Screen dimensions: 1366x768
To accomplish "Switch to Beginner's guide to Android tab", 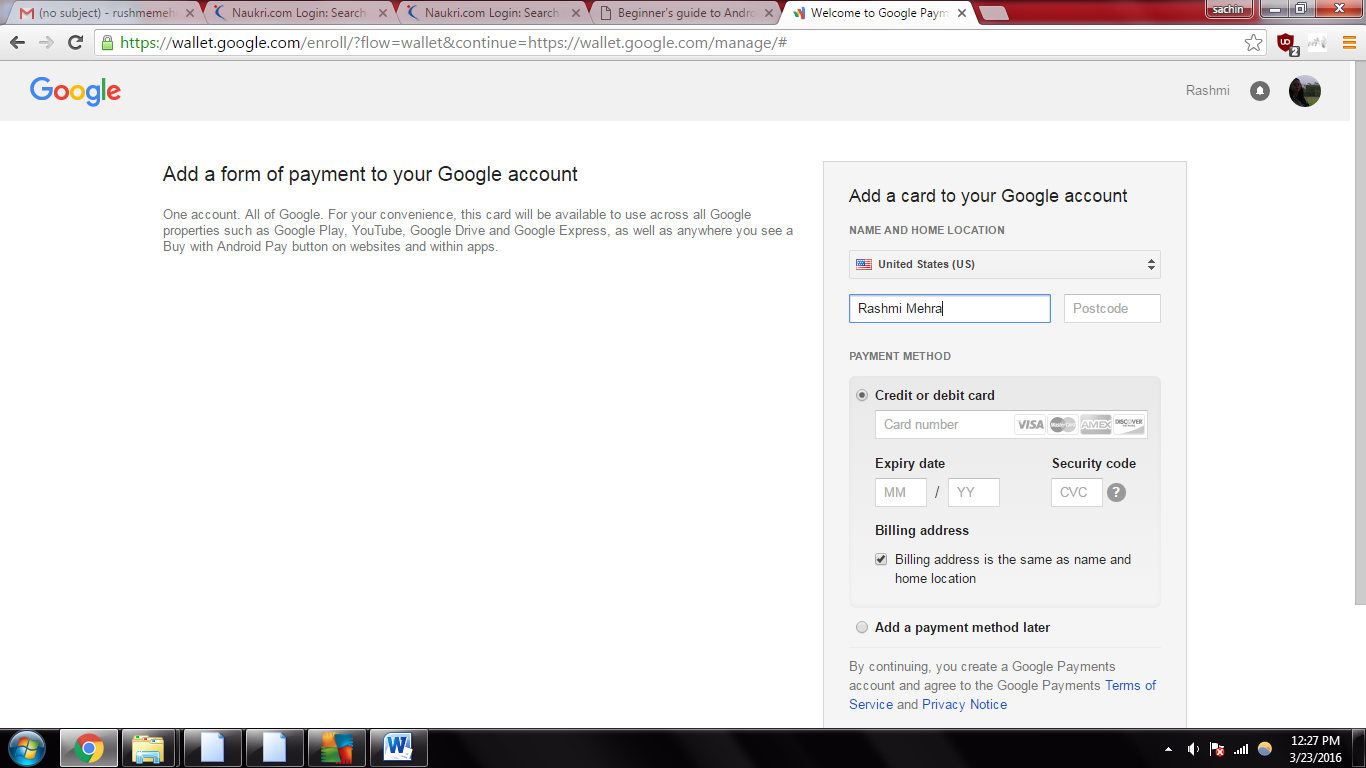I will coord(685,13).
